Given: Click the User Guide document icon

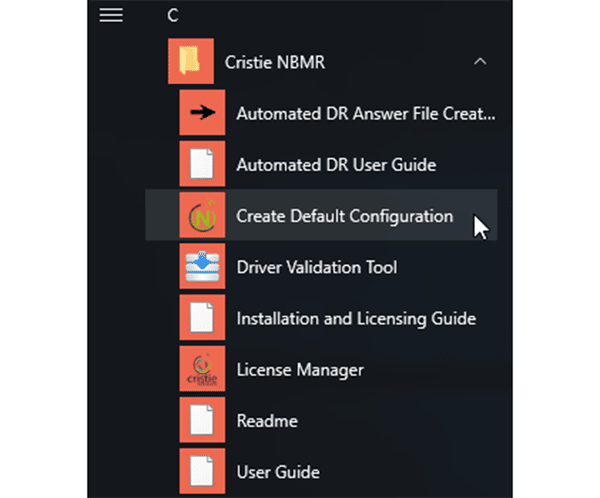Looking at the screenshot, I should tap(202, 471).
